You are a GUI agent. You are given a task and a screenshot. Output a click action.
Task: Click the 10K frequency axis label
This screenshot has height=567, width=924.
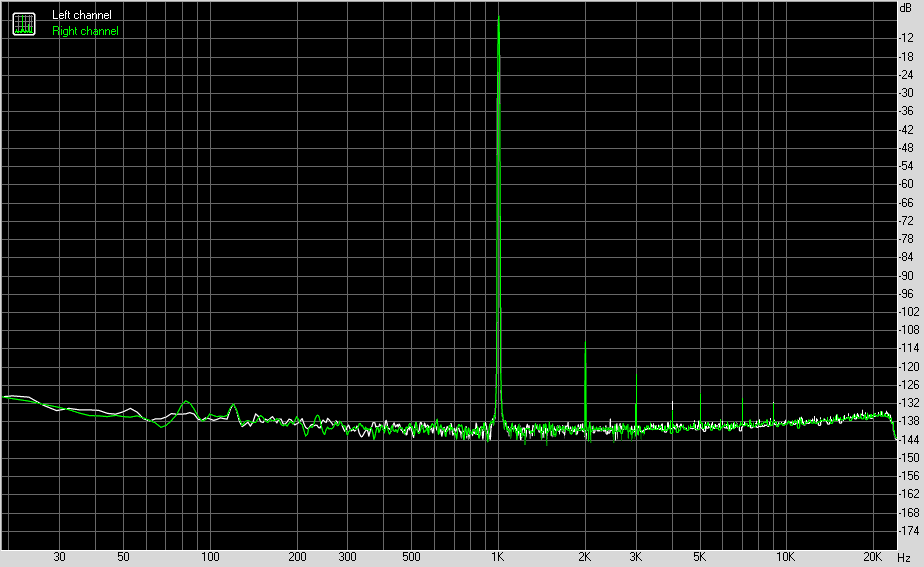(786, 556)
